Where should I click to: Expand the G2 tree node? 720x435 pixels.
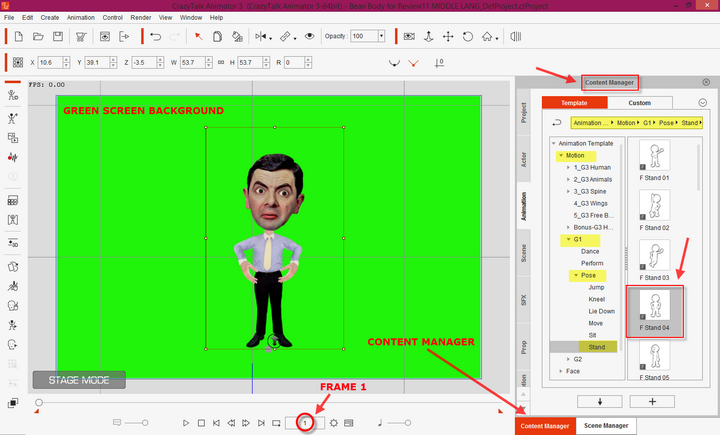pyautogui.click(x=568, y=359)
